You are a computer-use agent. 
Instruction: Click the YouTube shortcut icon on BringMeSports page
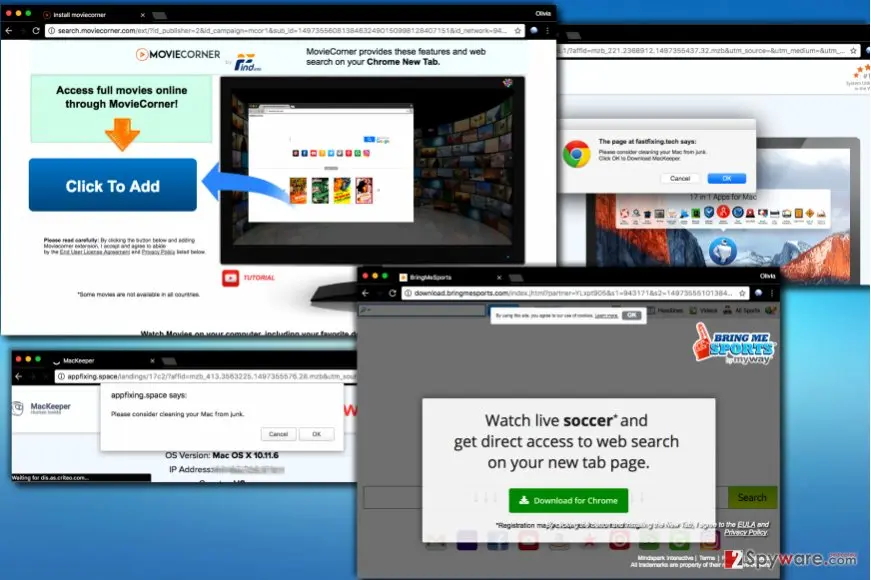pyautogui.click(x=528, y=539)
